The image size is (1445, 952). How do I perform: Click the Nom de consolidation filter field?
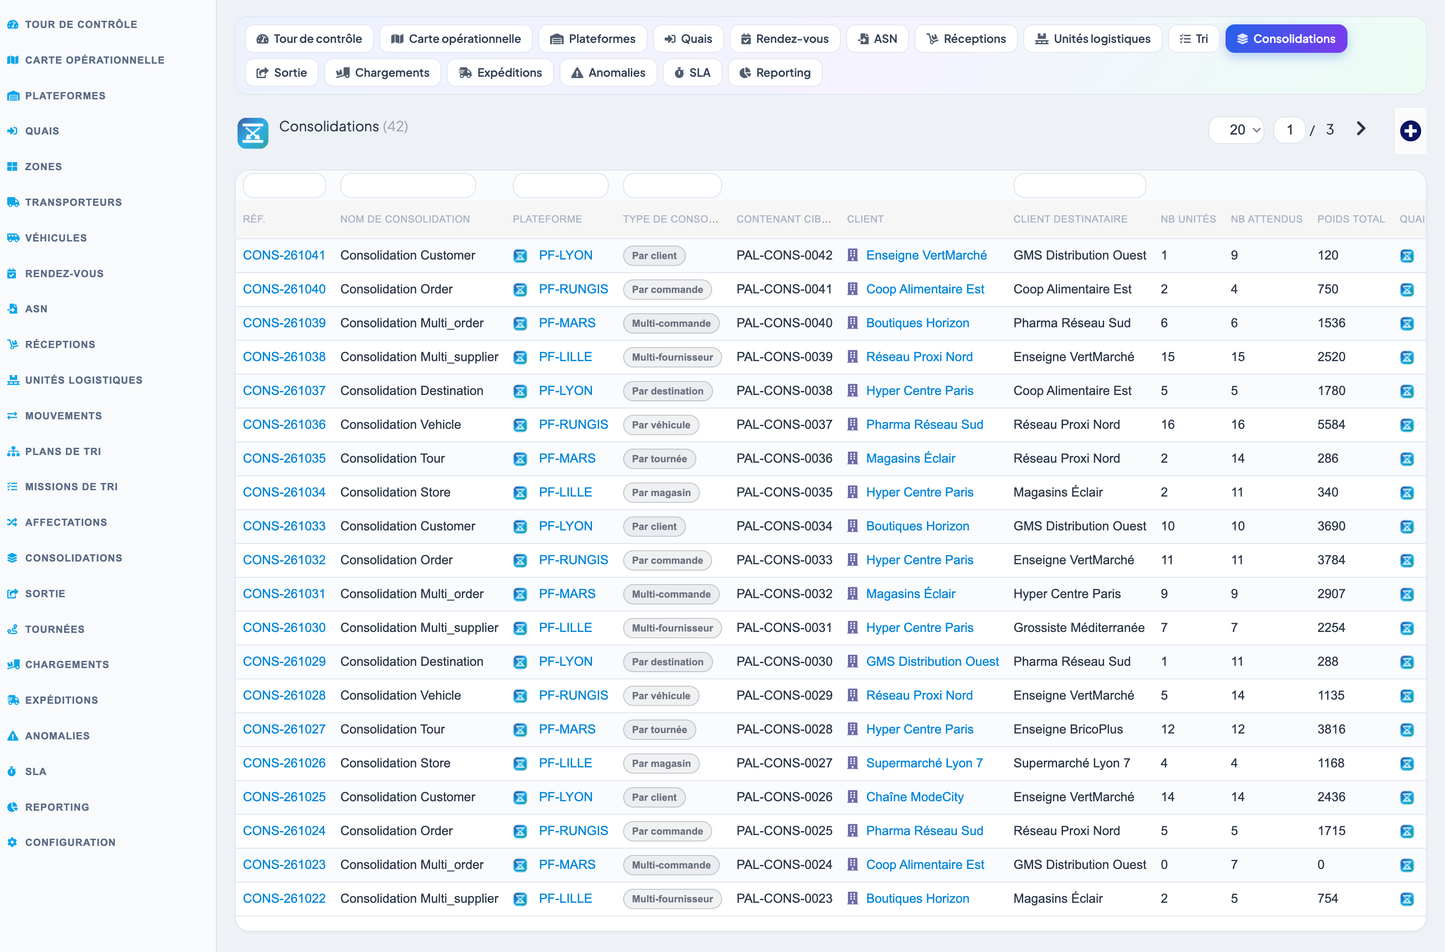408,185
